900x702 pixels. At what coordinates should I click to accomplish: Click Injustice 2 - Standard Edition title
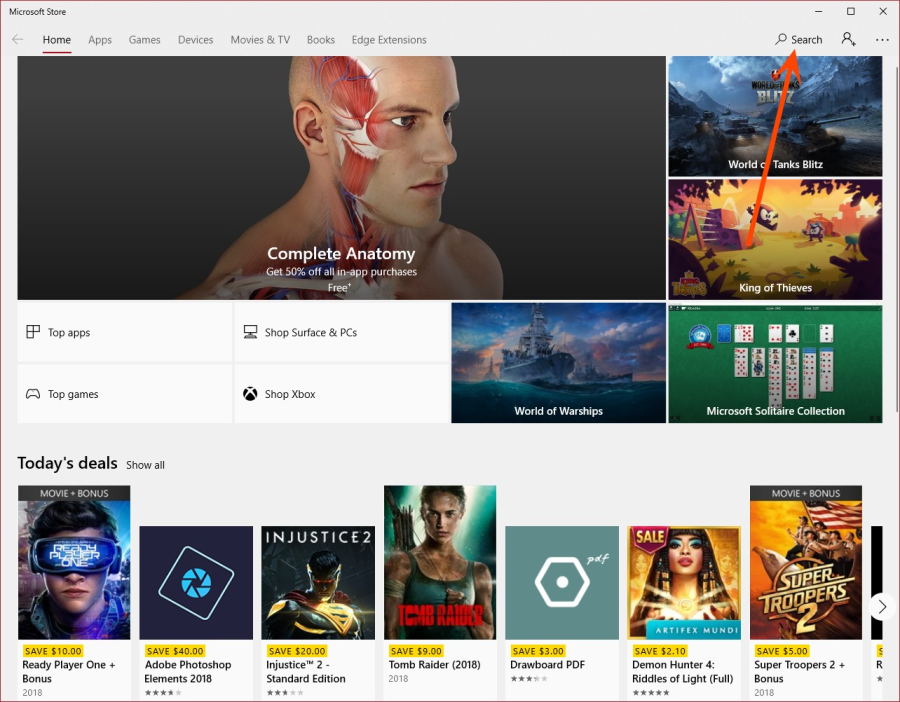coord(306,672)
